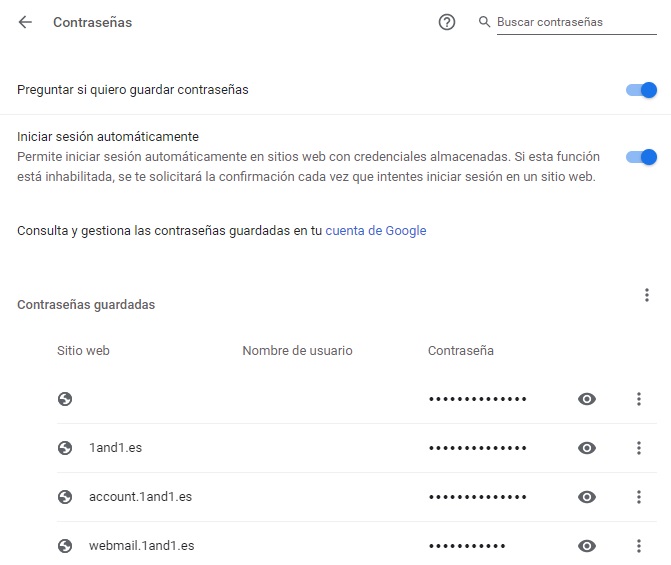Click the search magnifier icon
Image resolution: width=671 pixels, height=565 pixels.
[x=485, y=22]
